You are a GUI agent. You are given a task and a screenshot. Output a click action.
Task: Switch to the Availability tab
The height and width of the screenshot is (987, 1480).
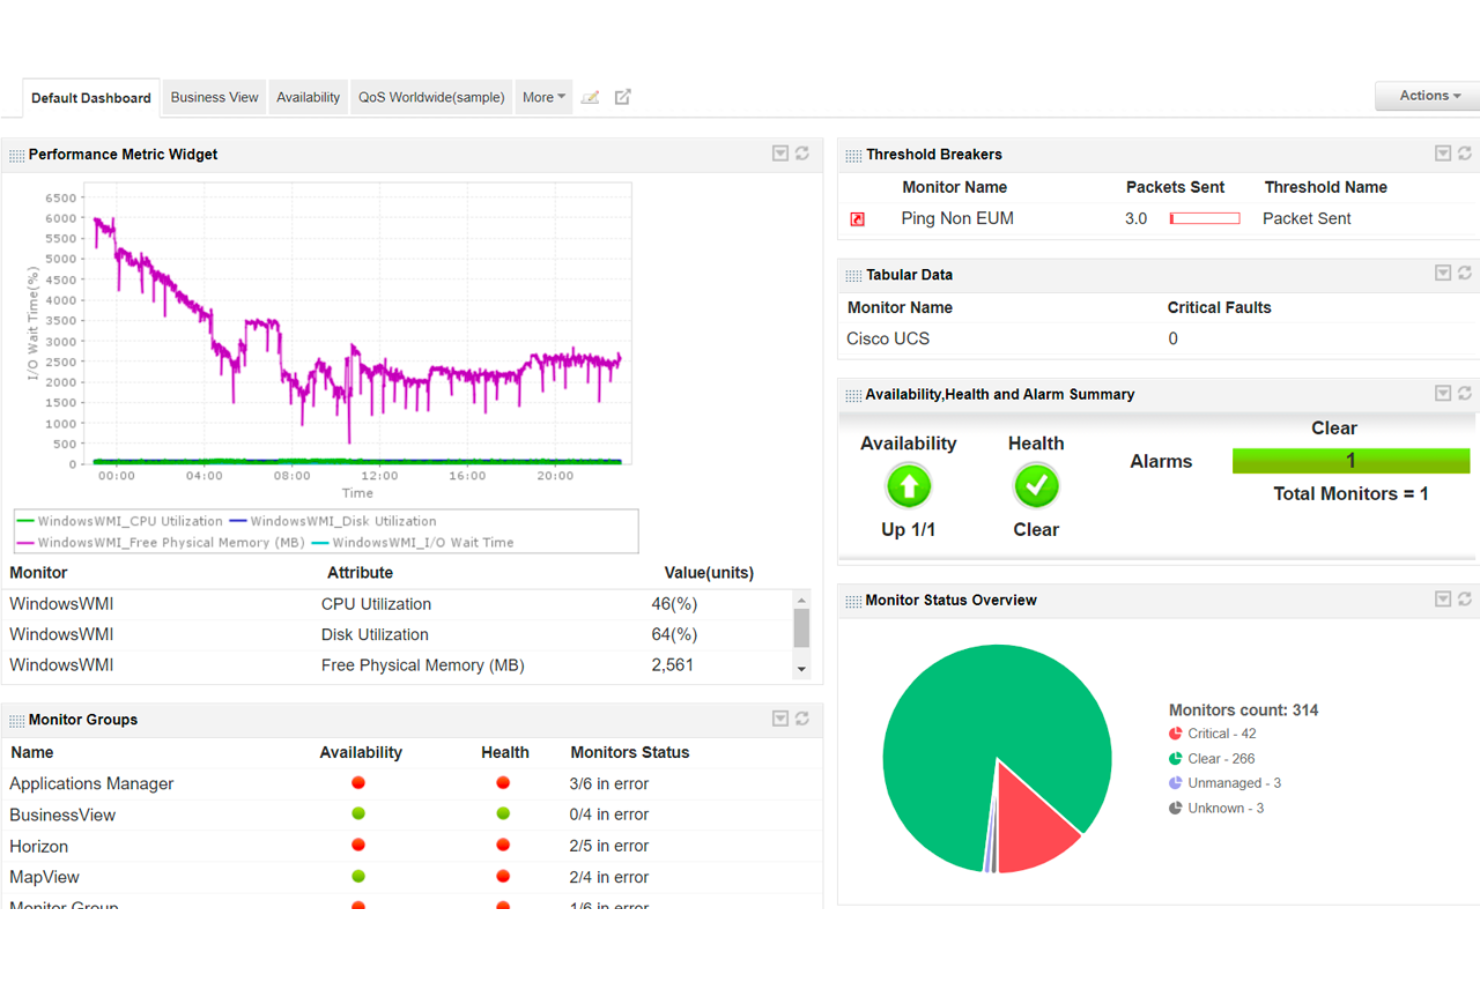click(x=308, y=97)
